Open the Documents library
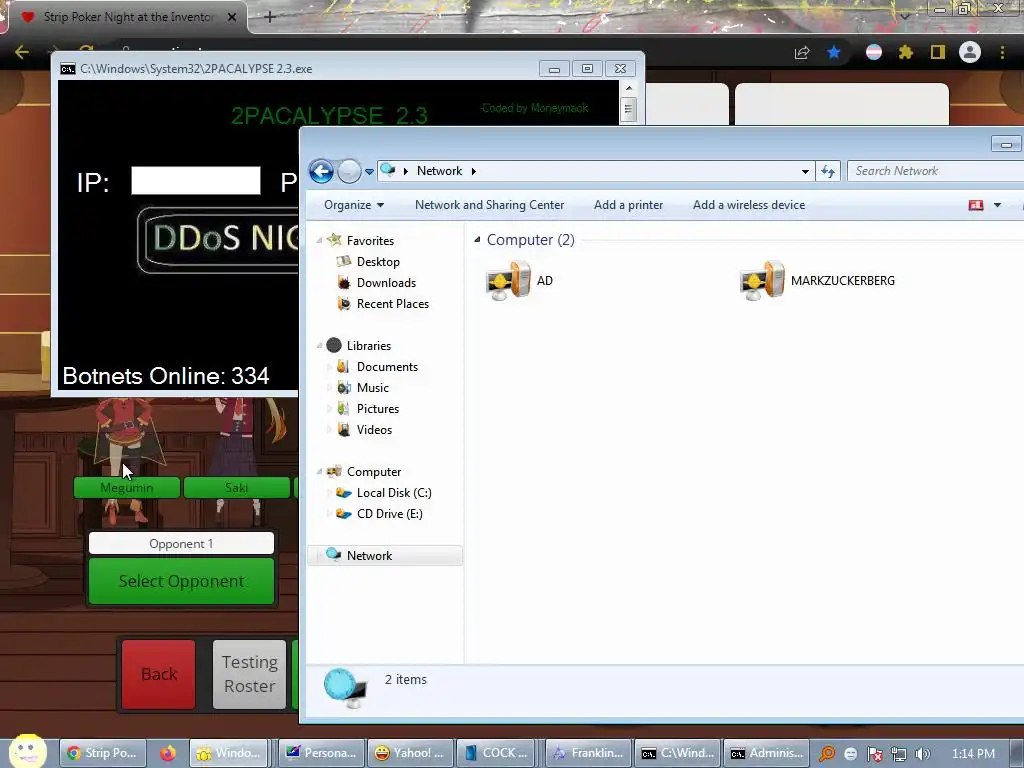Screen dimensions: 1024x768 [387, 367]
